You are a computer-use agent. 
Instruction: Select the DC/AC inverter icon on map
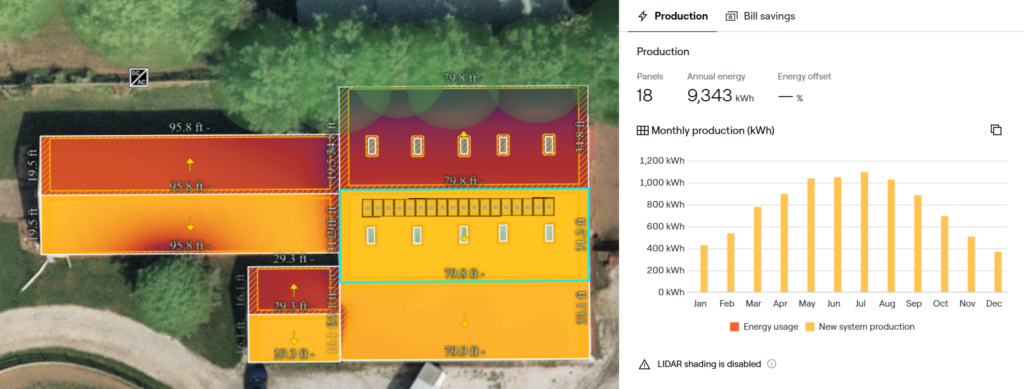(139, 78)
